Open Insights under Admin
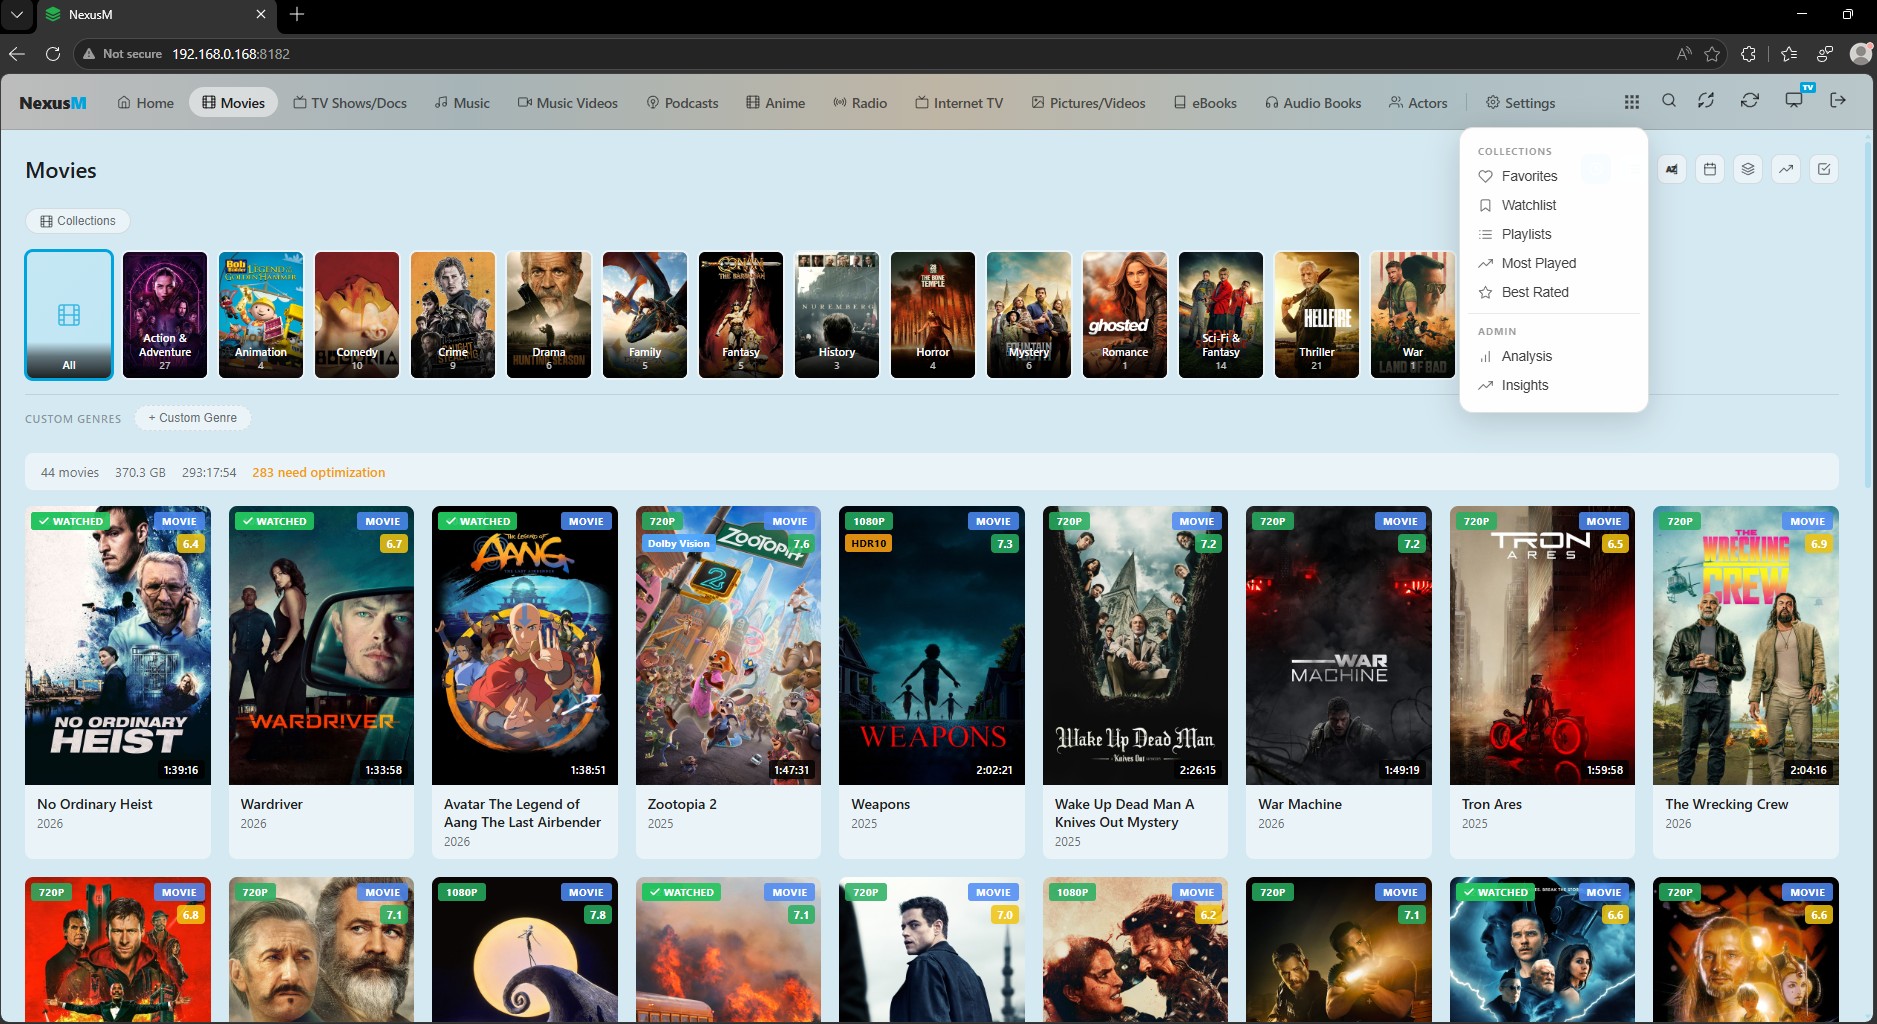The height and width of the screenshot is (1024, 1877). click(x=1554, y=385)
